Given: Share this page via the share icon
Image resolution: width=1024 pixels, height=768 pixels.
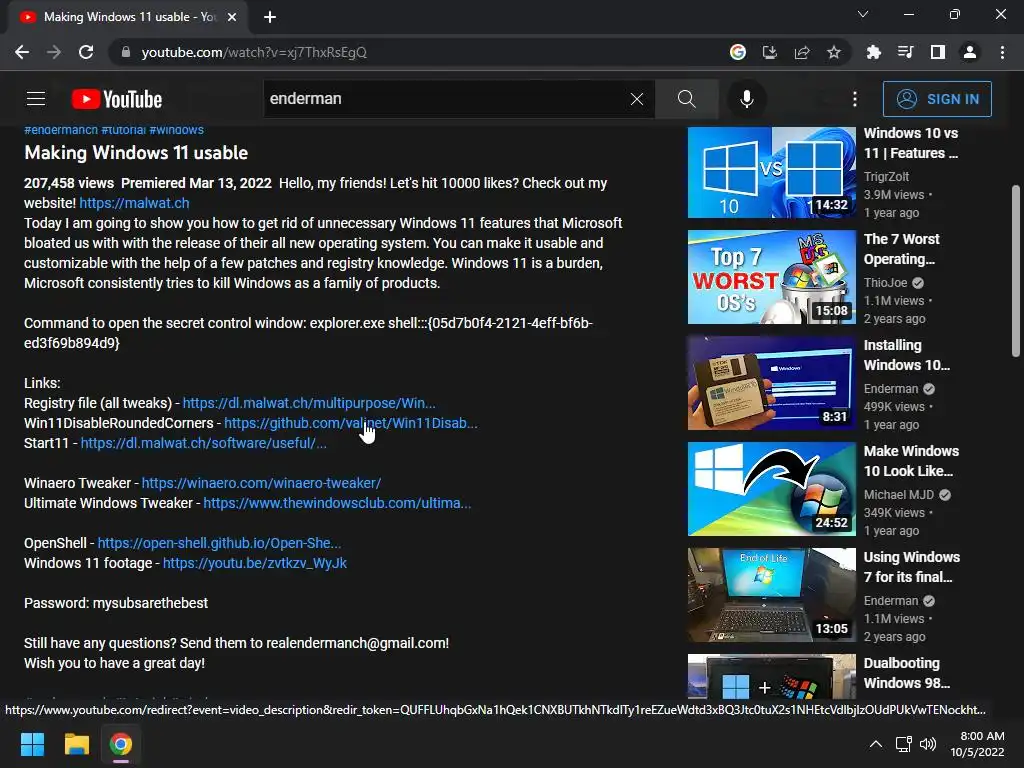Looking at the screenshot, I should 802,52.
